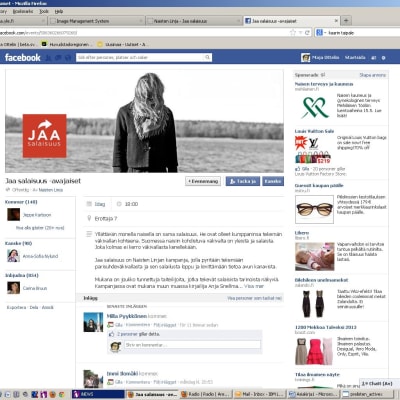400x400 pixels.
Task: Click the Tackar ja button
Action: tap(243, 181)
